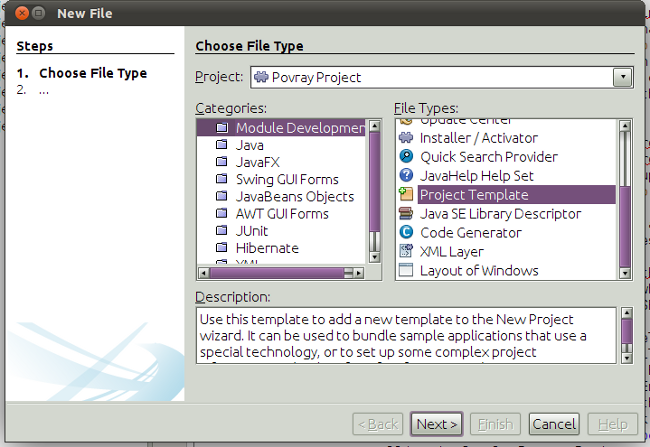
Task: Close the New File dialog window
Action: point(15,13)
